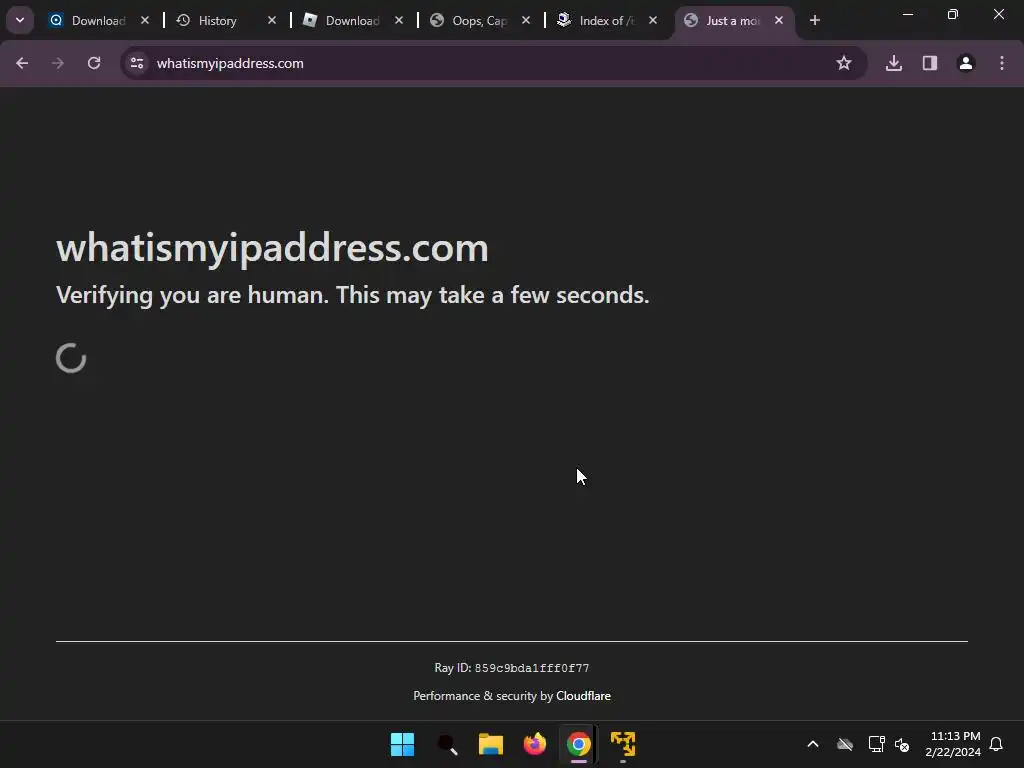Viewport: 1024px width, 768px height.
Task: Open File Explorer from taskbar
Action: [x=490, y=744]
